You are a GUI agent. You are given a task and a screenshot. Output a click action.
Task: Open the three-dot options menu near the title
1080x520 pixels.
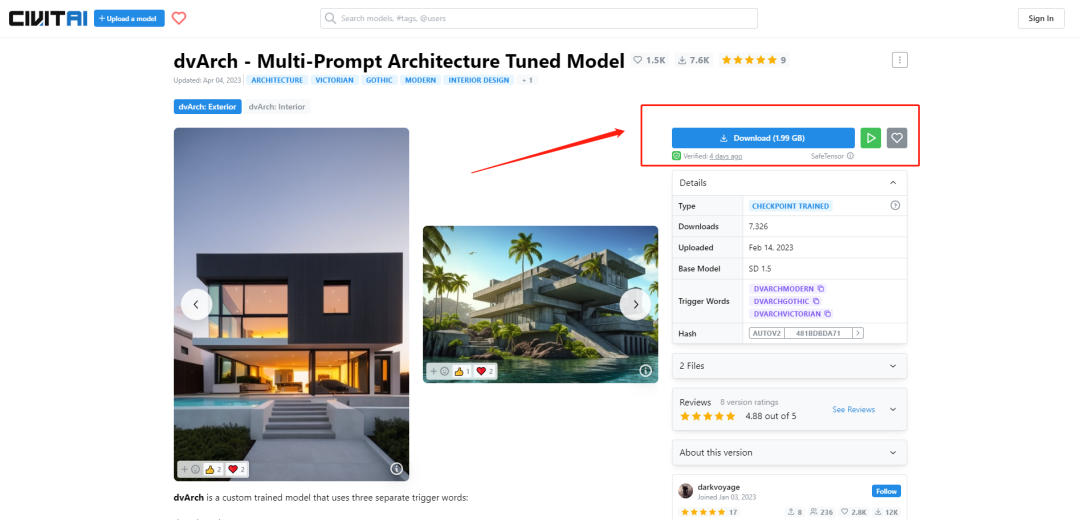tap(900, 60)
